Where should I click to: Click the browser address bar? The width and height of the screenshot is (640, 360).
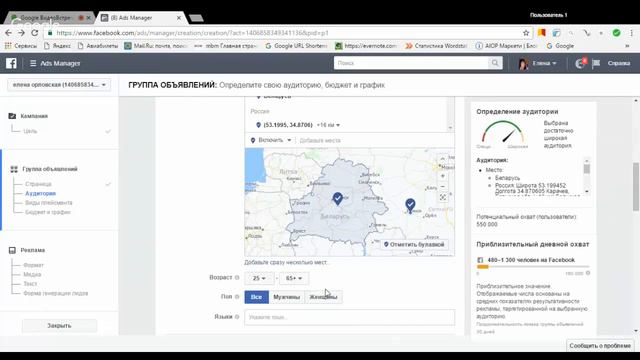pos(286,33)
